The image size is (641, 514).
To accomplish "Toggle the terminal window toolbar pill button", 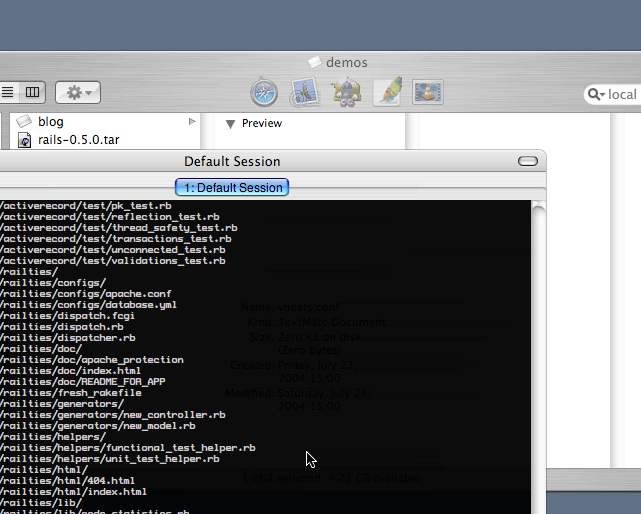I will (x=527, y=161).
